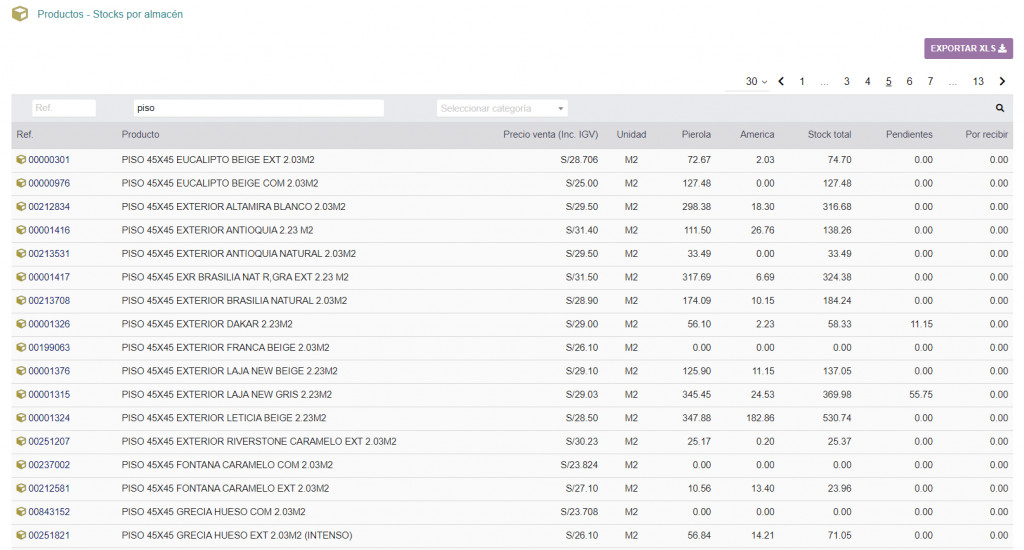Open product reference 00000976
The width and height of the screenshot is (1024, 550).
click(49, 183)
